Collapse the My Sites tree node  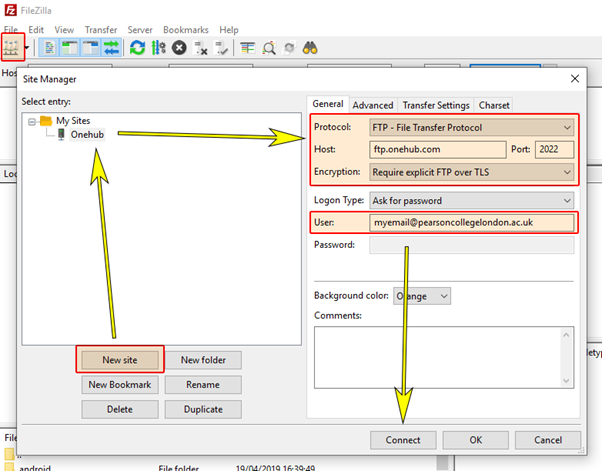(32, 122)
